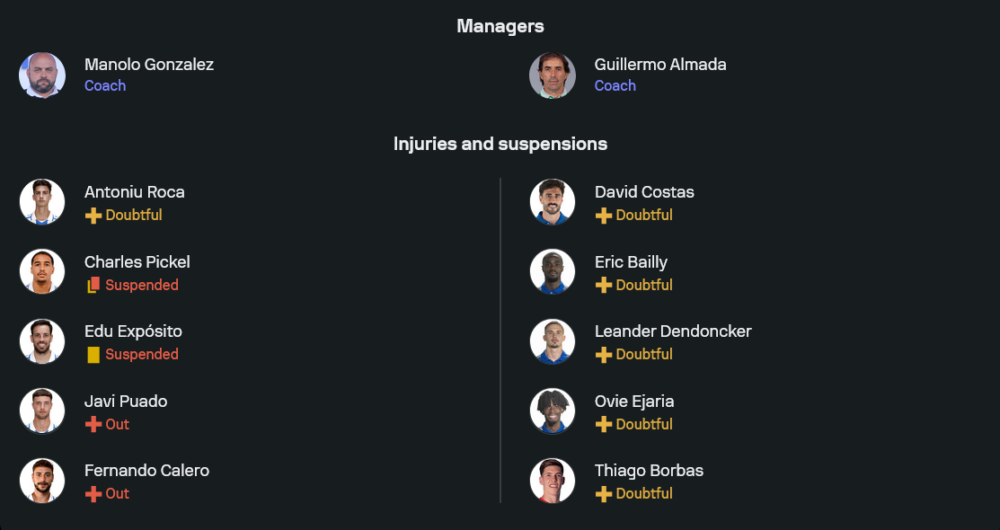1000x530 pixels.
Task: Click the doubtful cross icon under David Costas
Action: click(603, 215)
